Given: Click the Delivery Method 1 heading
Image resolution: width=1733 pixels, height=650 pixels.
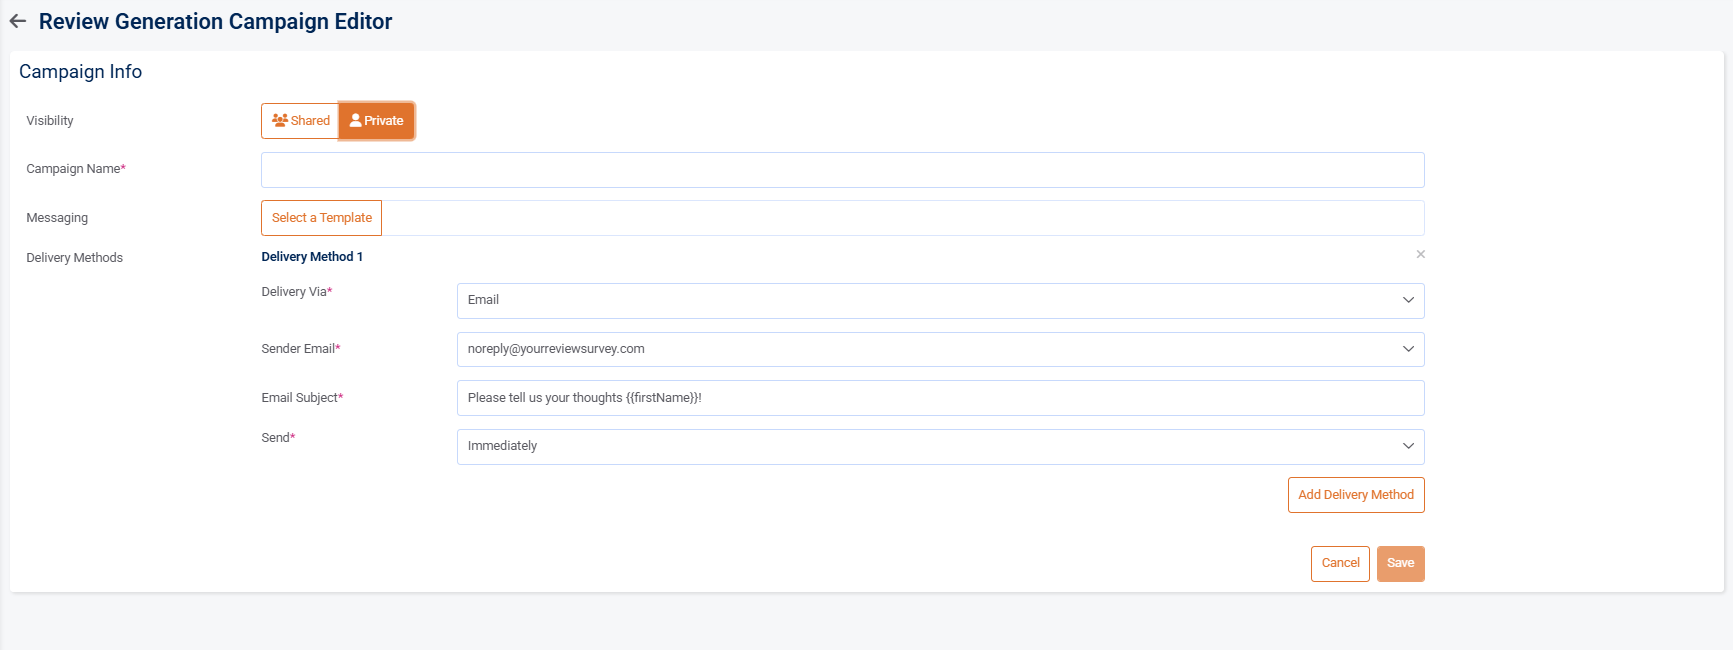Looking at the screenshot, I should point(312,257).
